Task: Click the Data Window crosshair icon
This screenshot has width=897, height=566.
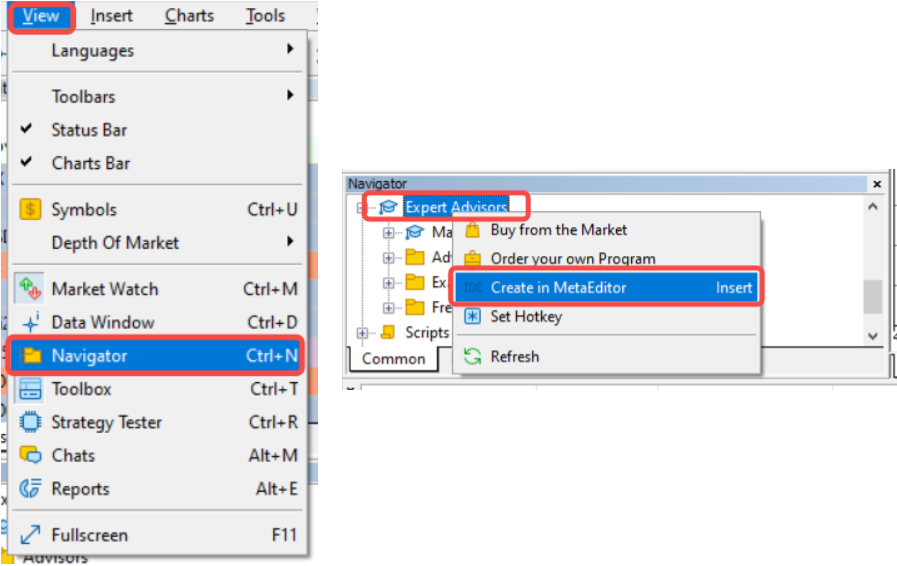Action: [31, 322]
